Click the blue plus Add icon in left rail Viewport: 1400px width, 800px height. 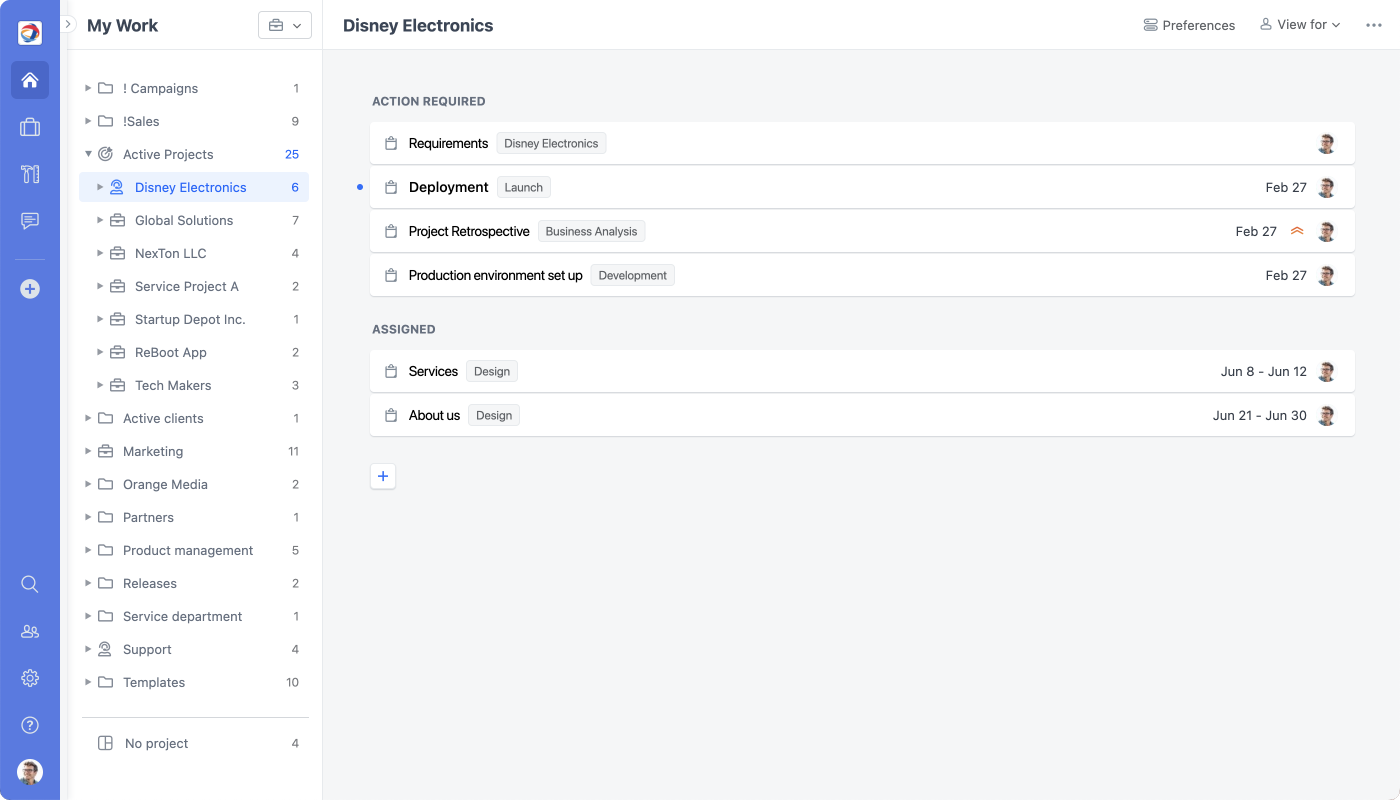pos(30,289)
